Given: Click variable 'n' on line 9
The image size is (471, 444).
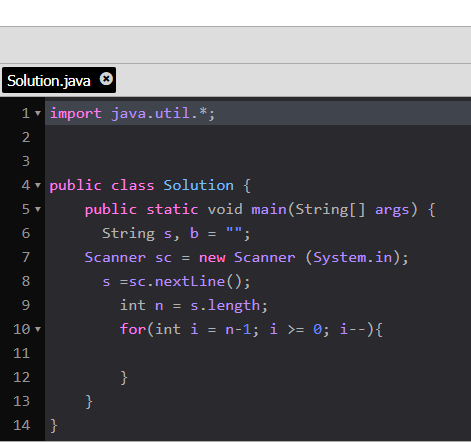Looking at the screenshot, I should click(x=159, y=306).
